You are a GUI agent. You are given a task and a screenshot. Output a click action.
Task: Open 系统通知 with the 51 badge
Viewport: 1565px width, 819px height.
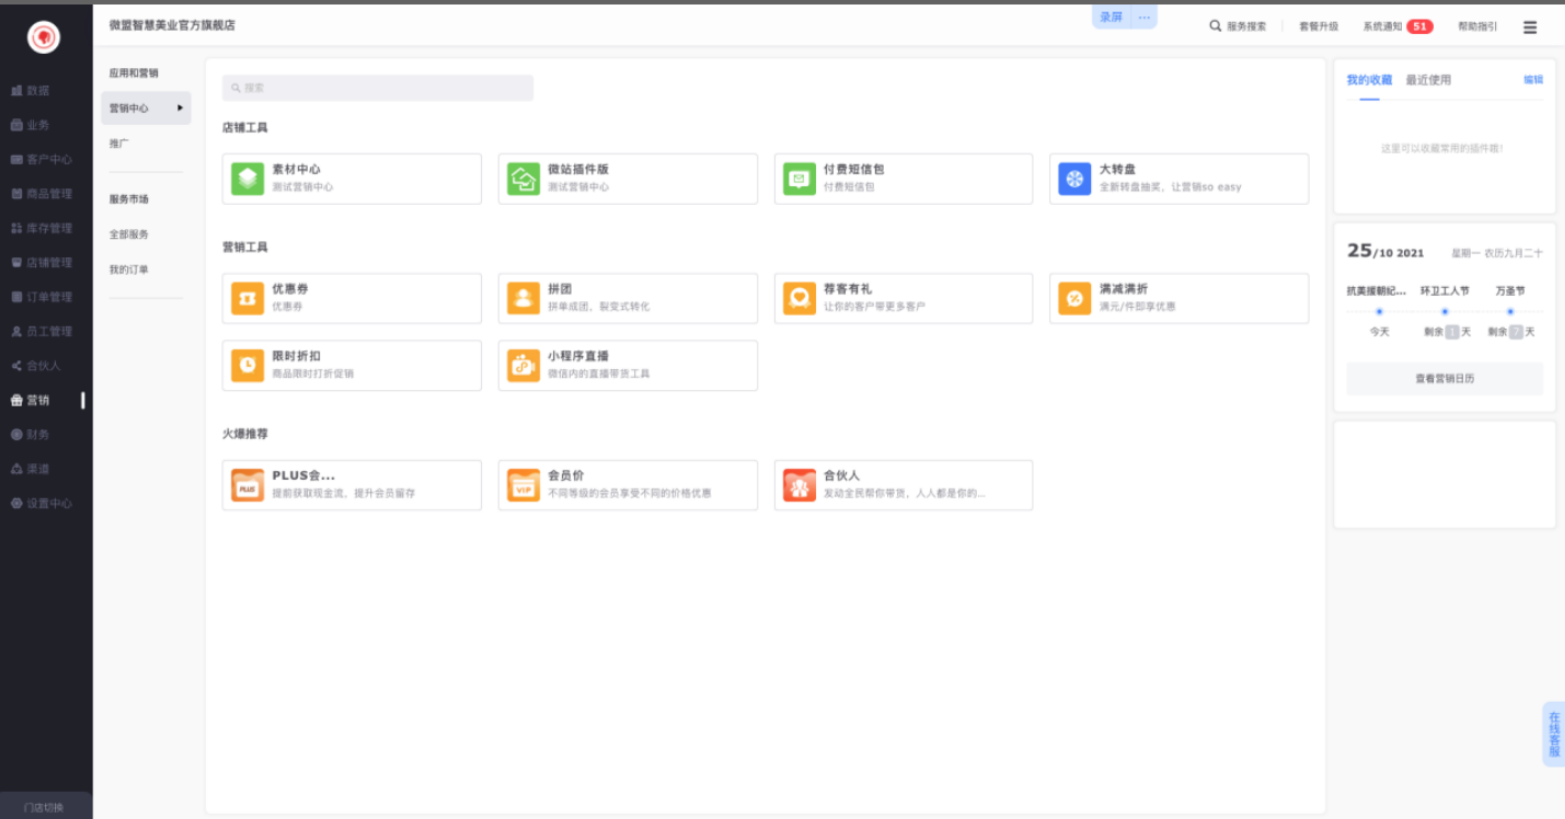pyautogui.click(x=1397, y=27)
